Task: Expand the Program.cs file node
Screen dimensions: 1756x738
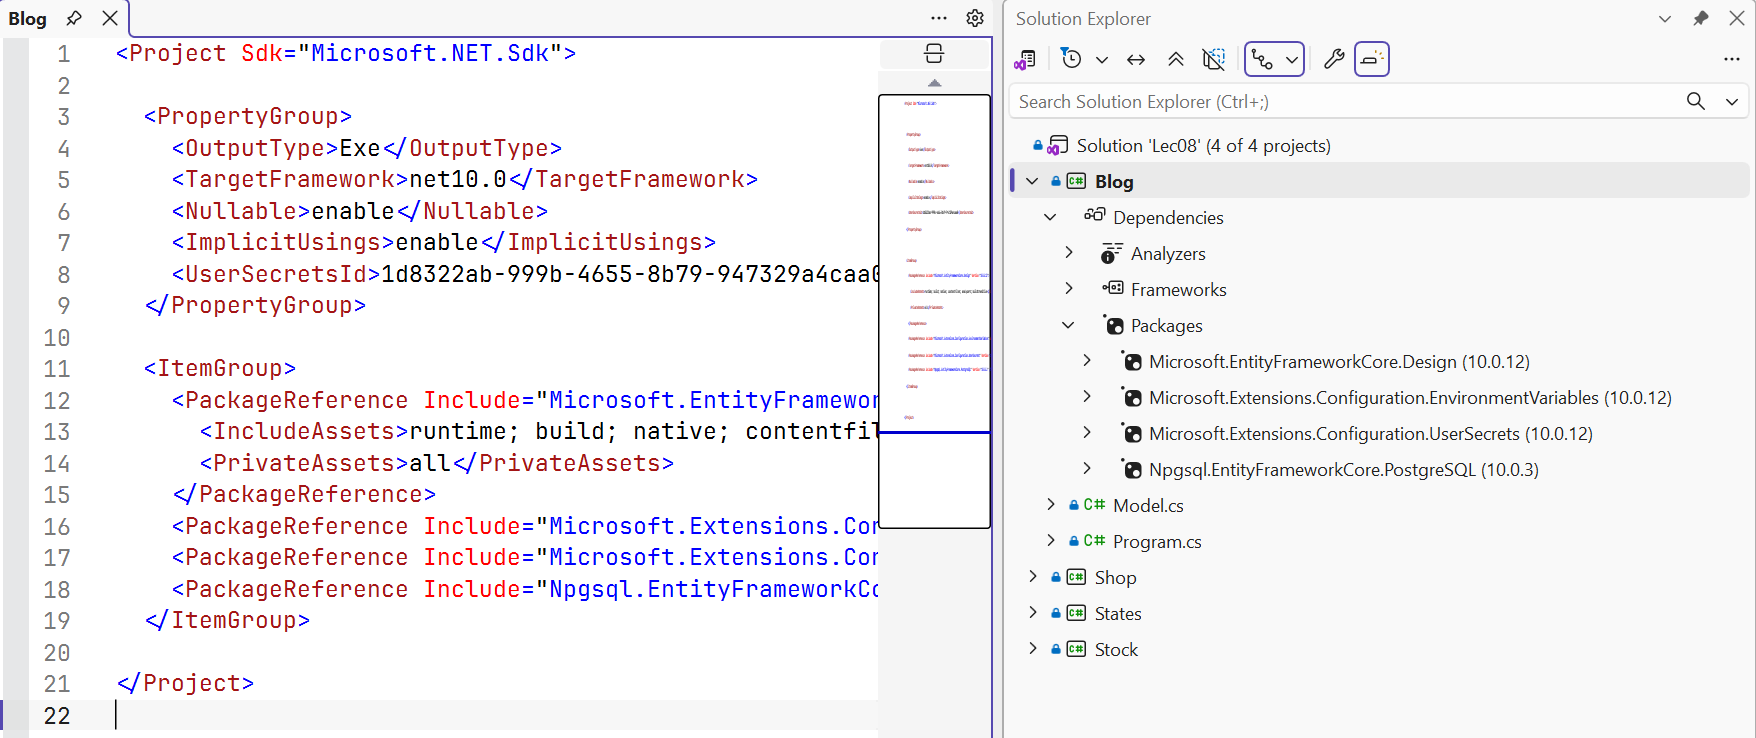Action: (x=1050, y=542)
